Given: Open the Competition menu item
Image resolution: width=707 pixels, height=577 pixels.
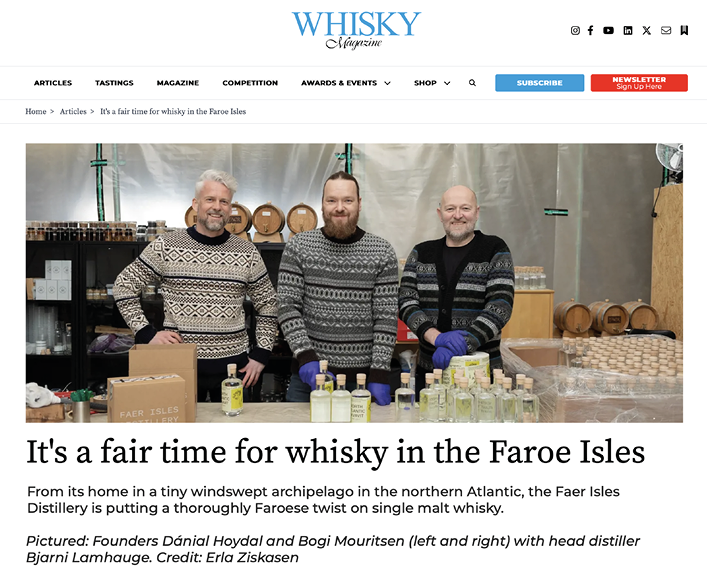Looking at the screenshot, I should pyautogui.click(x=250, y=83).
